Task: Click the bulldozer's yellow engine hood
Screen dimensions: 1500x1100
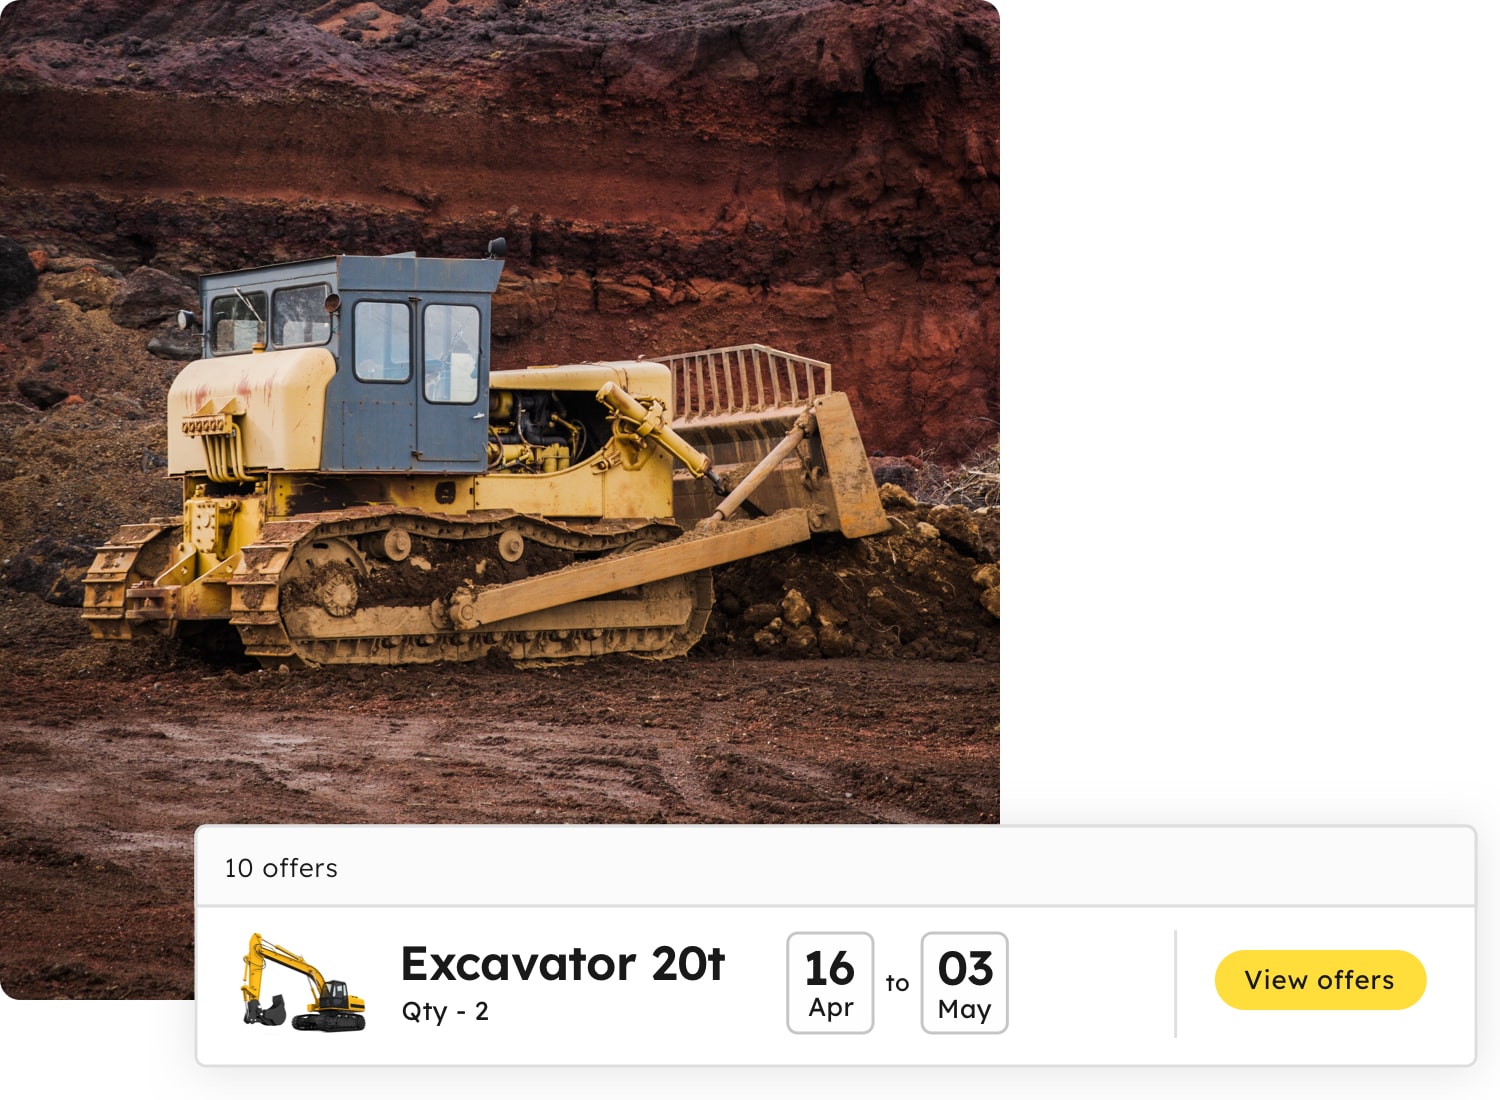Action: pyautogui.click(x=250, y=410)
